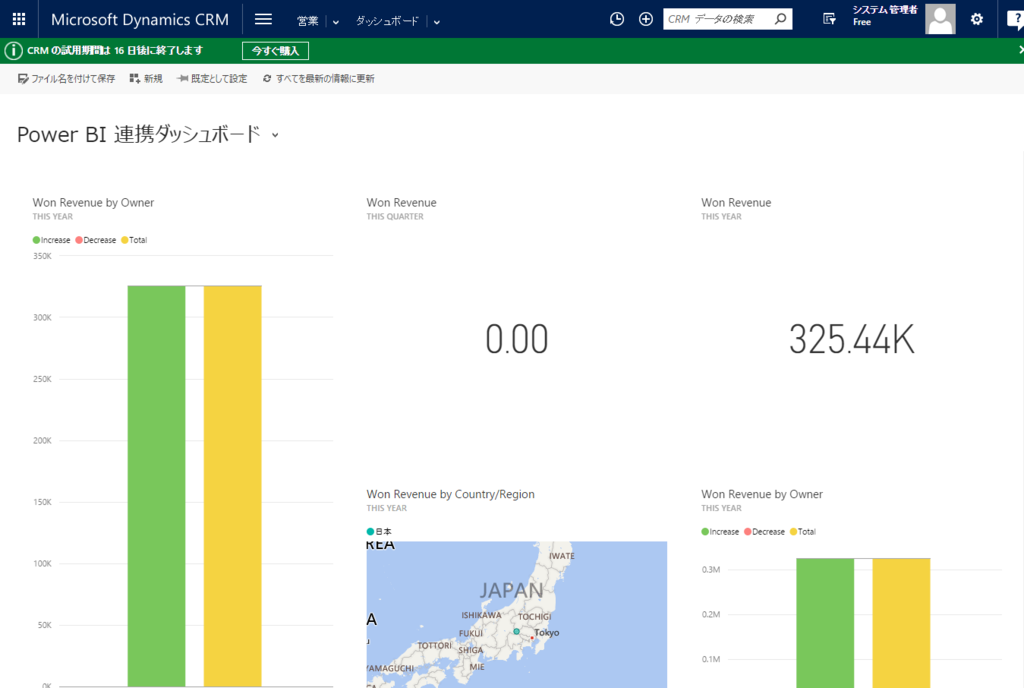Click the quick create plus icon
Screen dimensions: 1024x688
coord(646,19)
